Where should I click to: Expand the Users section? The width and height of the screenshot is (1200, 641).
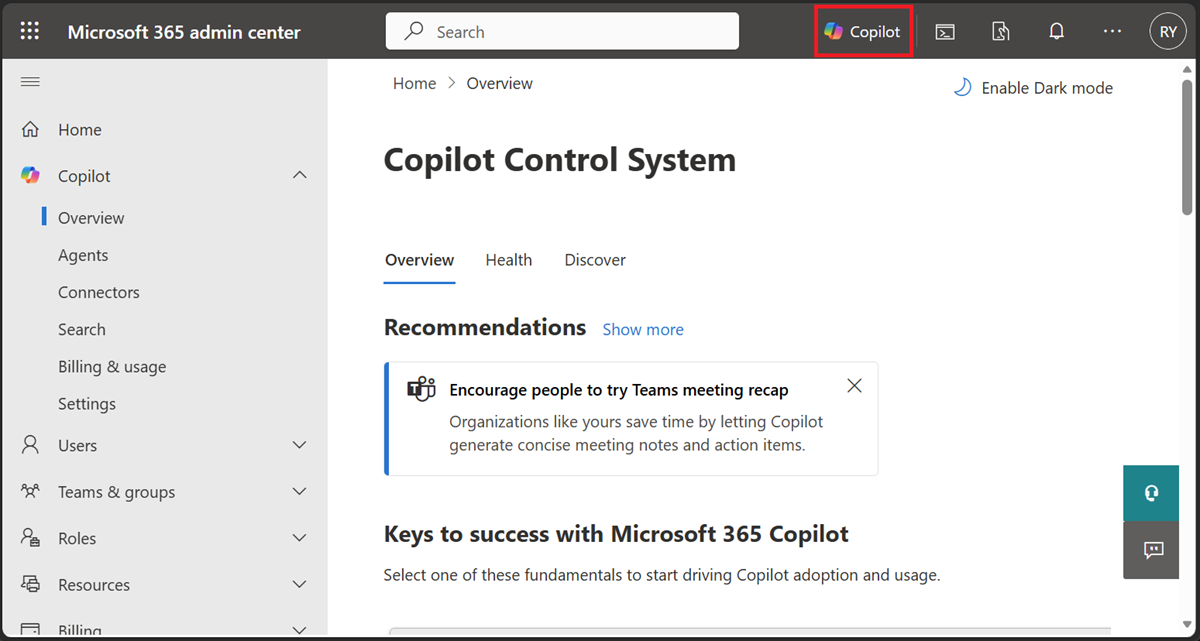pos(298,445)
